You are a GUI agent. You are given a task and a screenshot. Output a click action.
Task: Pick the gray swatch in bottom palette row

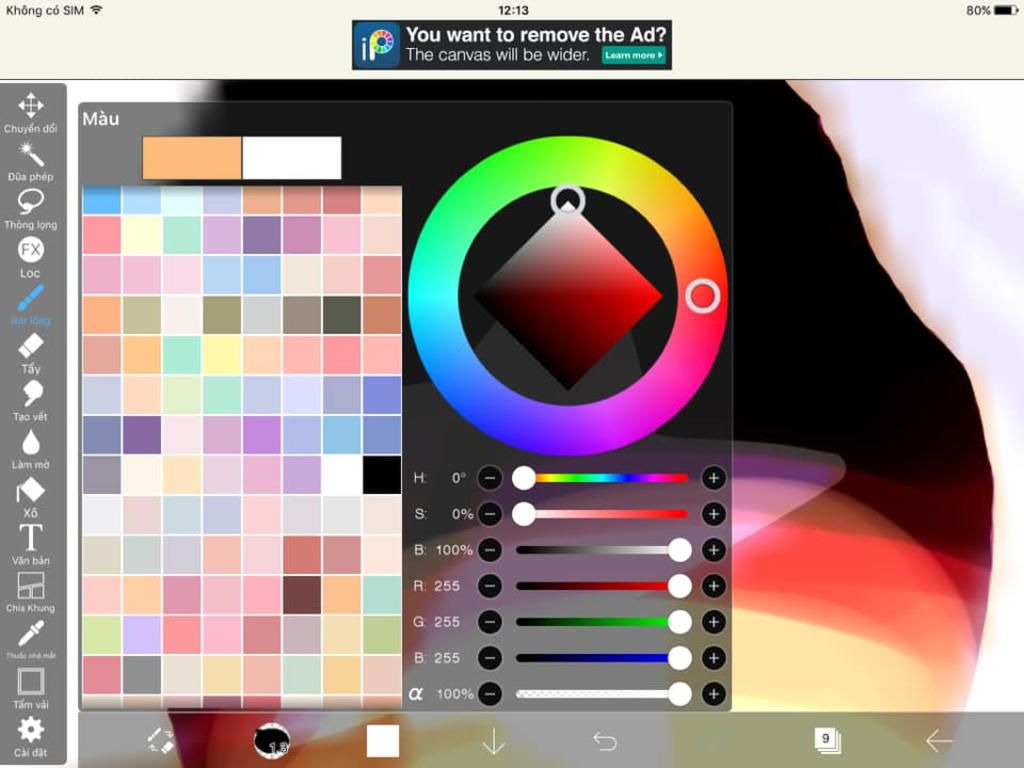pyautogui.click(x=141, y=675)
